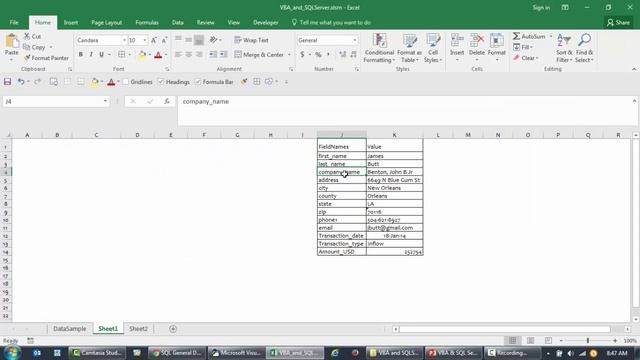Click Merge & Center
The height and width of the screenshot is (360, 640).
coord(259,54)
